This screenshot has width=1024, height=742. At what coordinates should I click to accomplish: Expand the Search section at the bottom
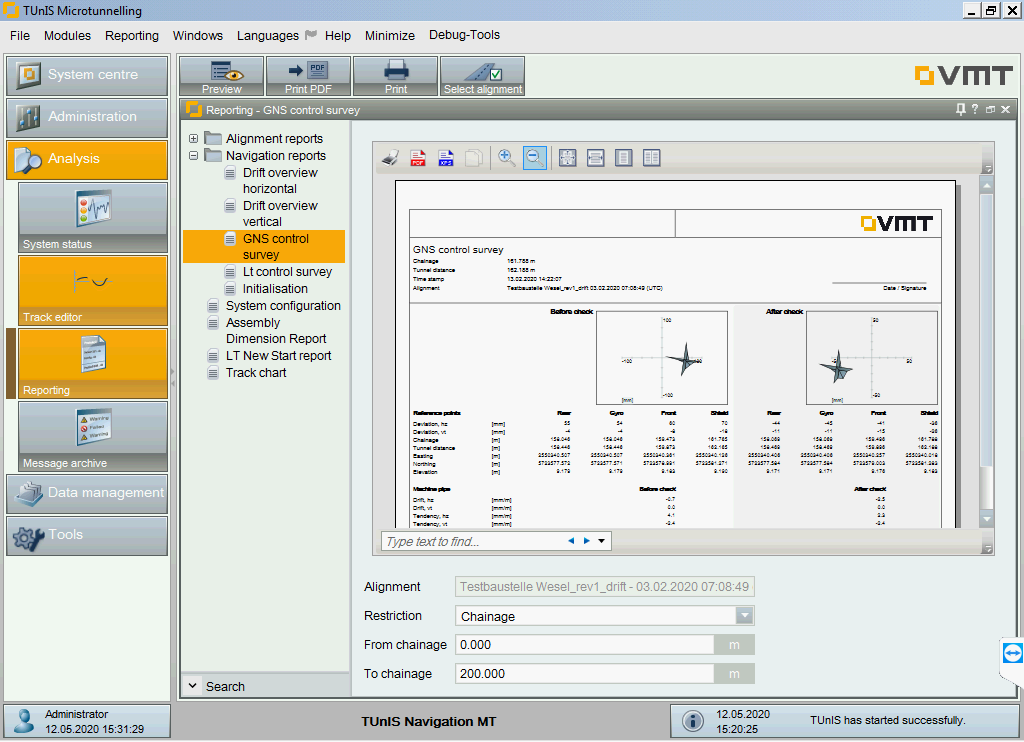193,686
